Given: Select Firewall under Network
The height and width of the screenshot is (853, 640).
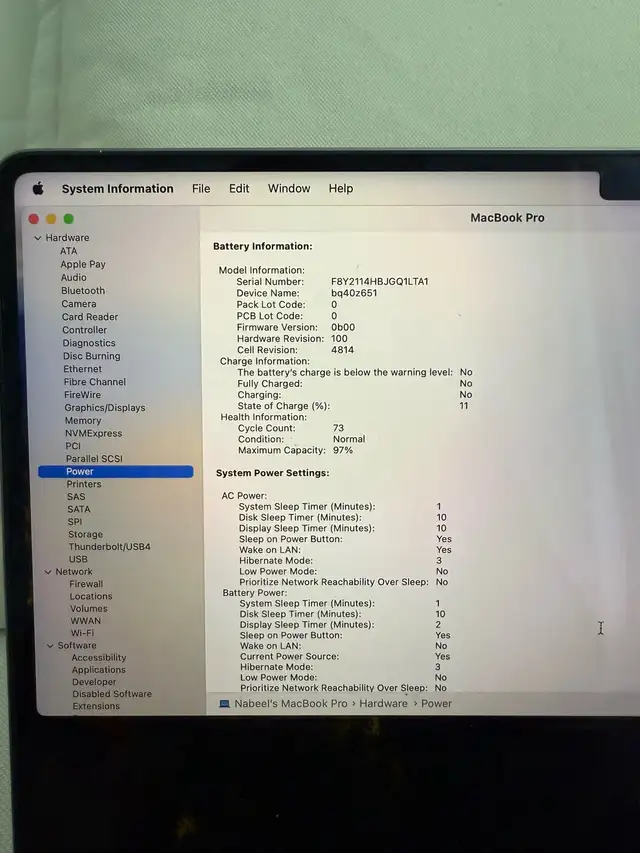Looking at the screenshot, I should (86, 584).
